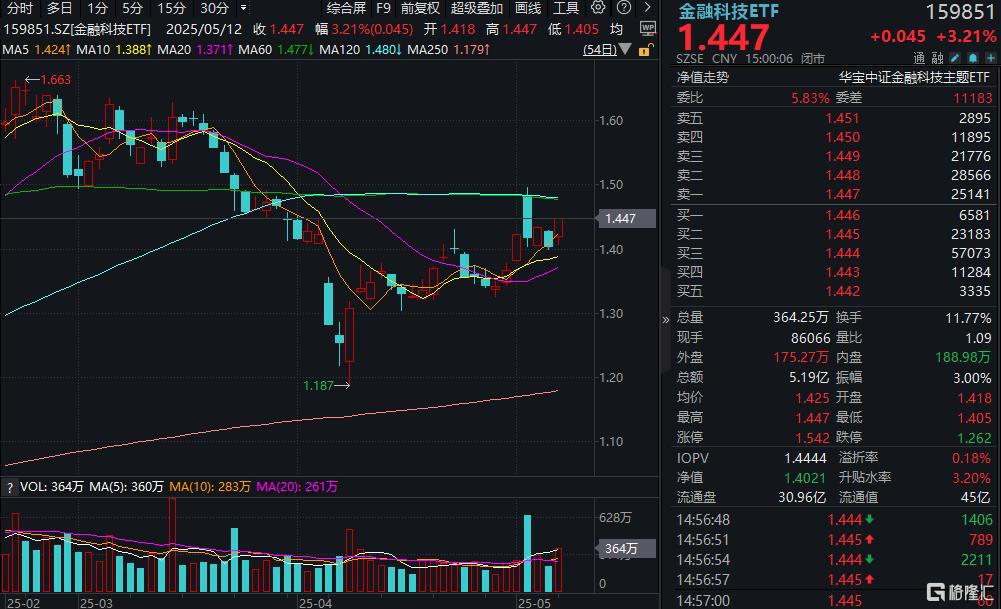The height and width of the screenshot is (609, 1001).
Task: Click the right arrow to show more toolbar items
Action: coord(647,8)
